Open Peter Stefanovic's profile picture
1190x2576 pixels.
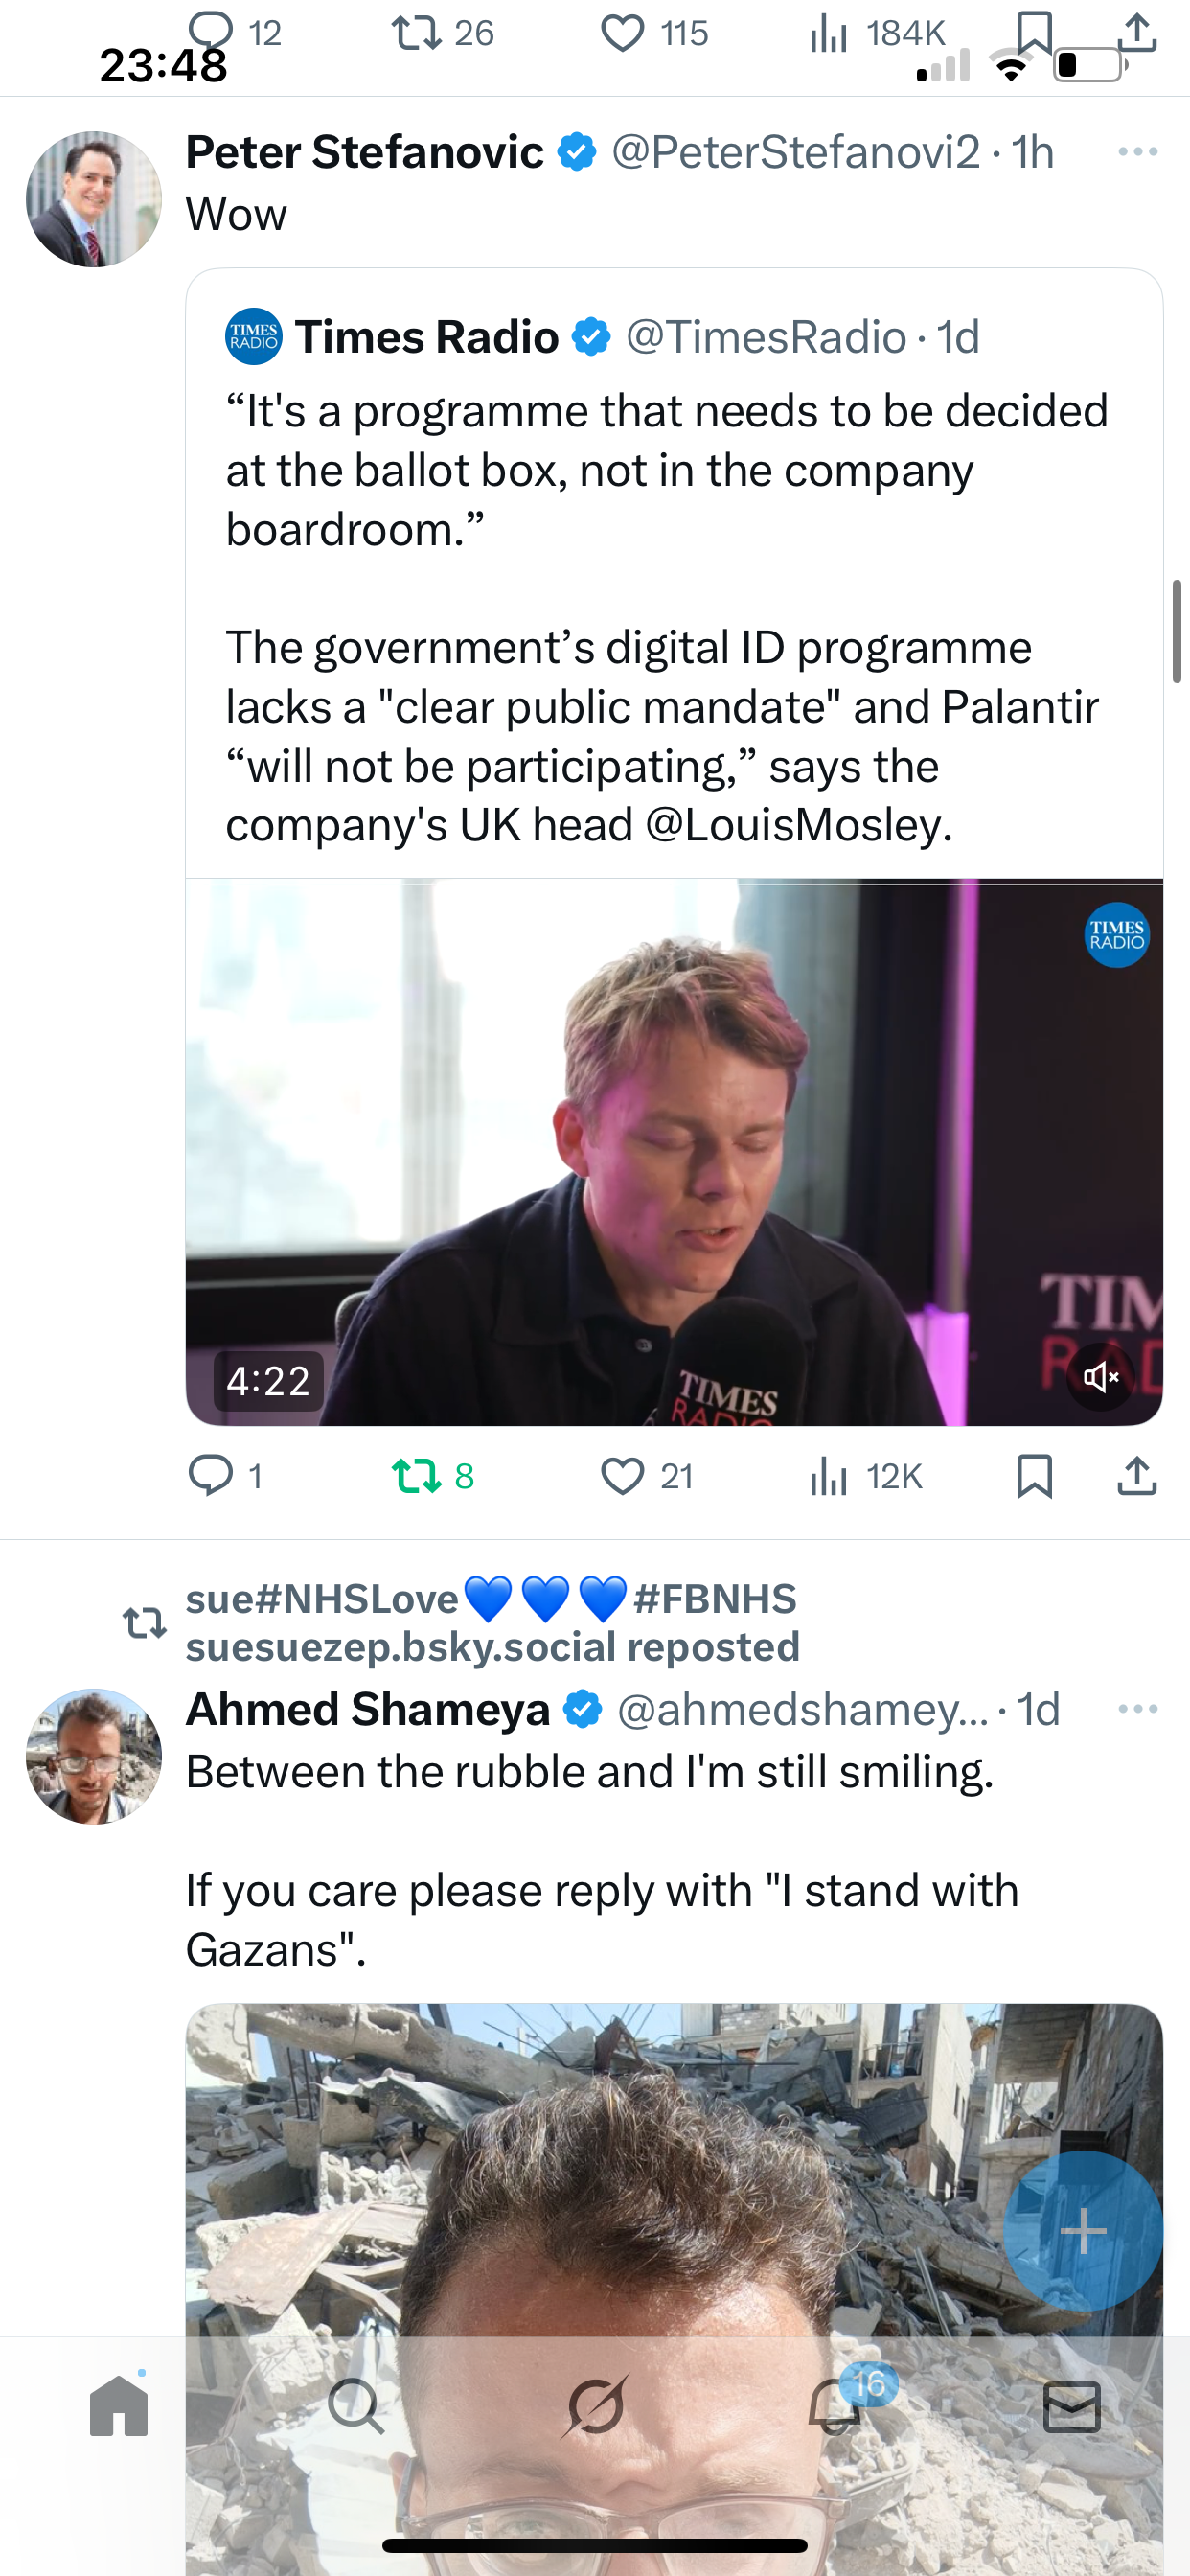click(94, 199)
